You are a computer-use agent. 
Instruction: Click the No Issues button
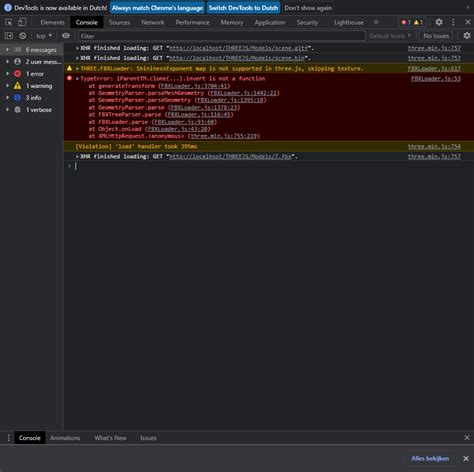tap(436, 36)
